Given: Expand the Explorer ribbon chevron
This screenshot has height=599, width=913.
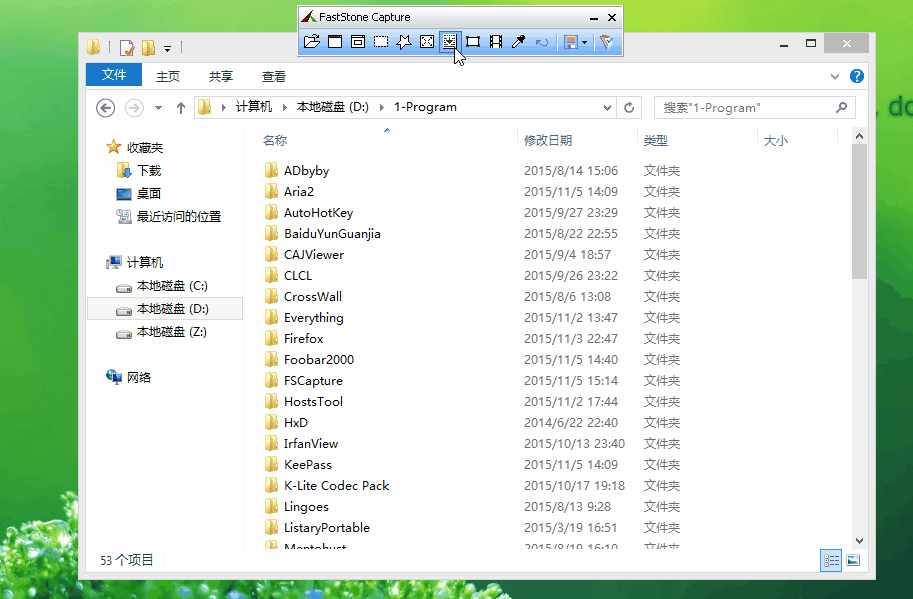Looking at the screenshot, I should tap(835, 76).
